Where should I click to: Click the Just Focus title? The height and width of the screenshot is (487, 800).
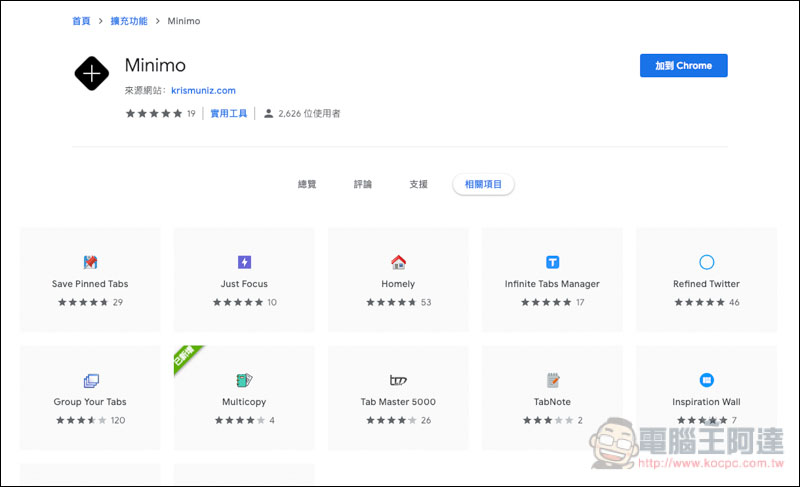pos(244,284)
